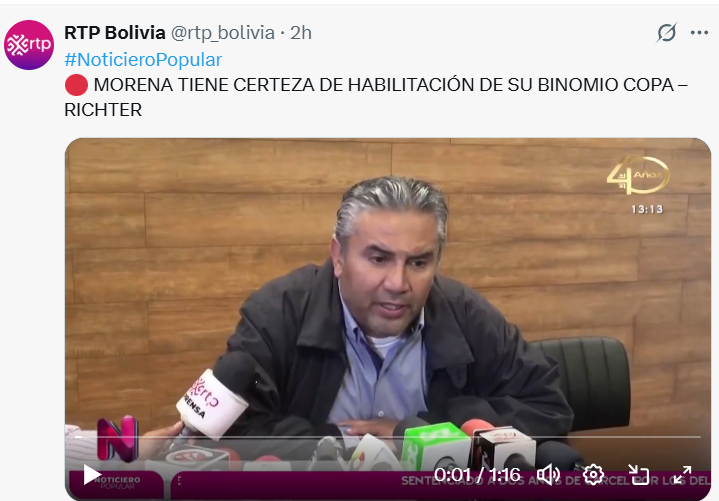Click the Grok explain-post icon
719x501 pixels.
click(x=666, y=33)
